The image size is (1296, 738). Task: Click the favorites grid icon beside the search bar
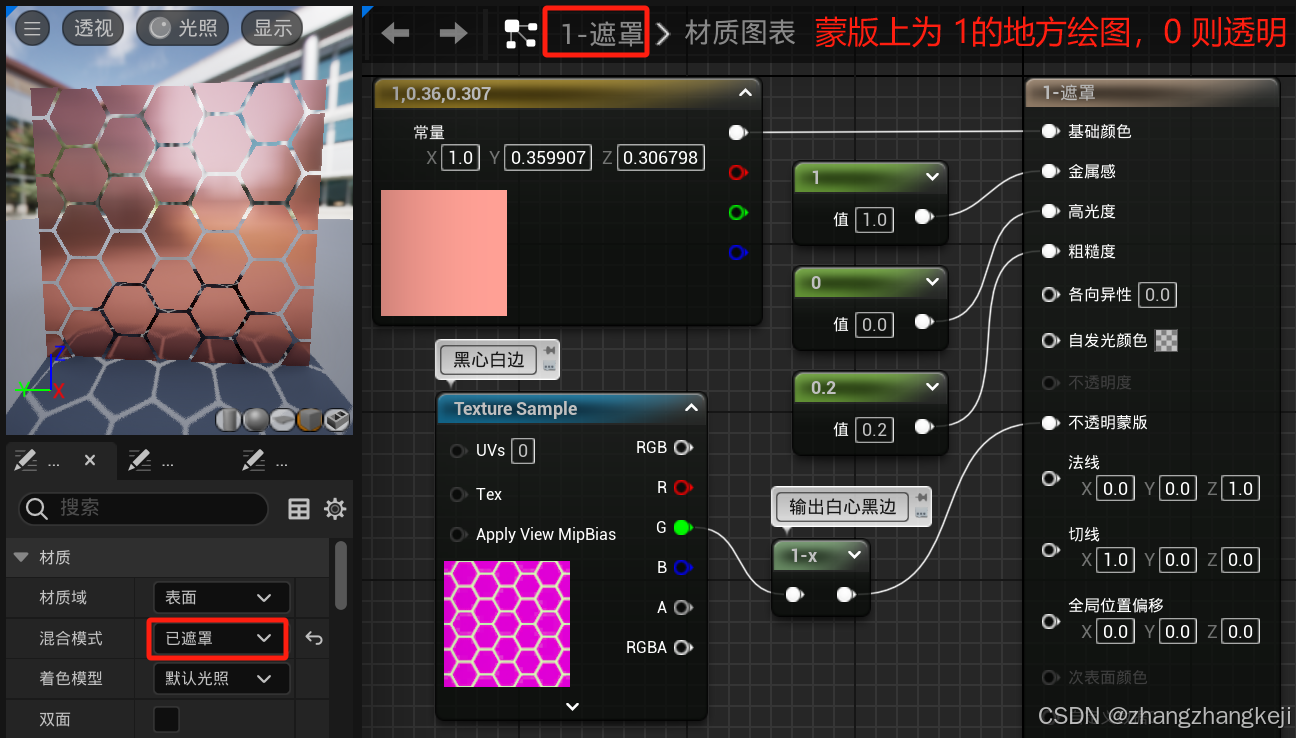[298, 510]
